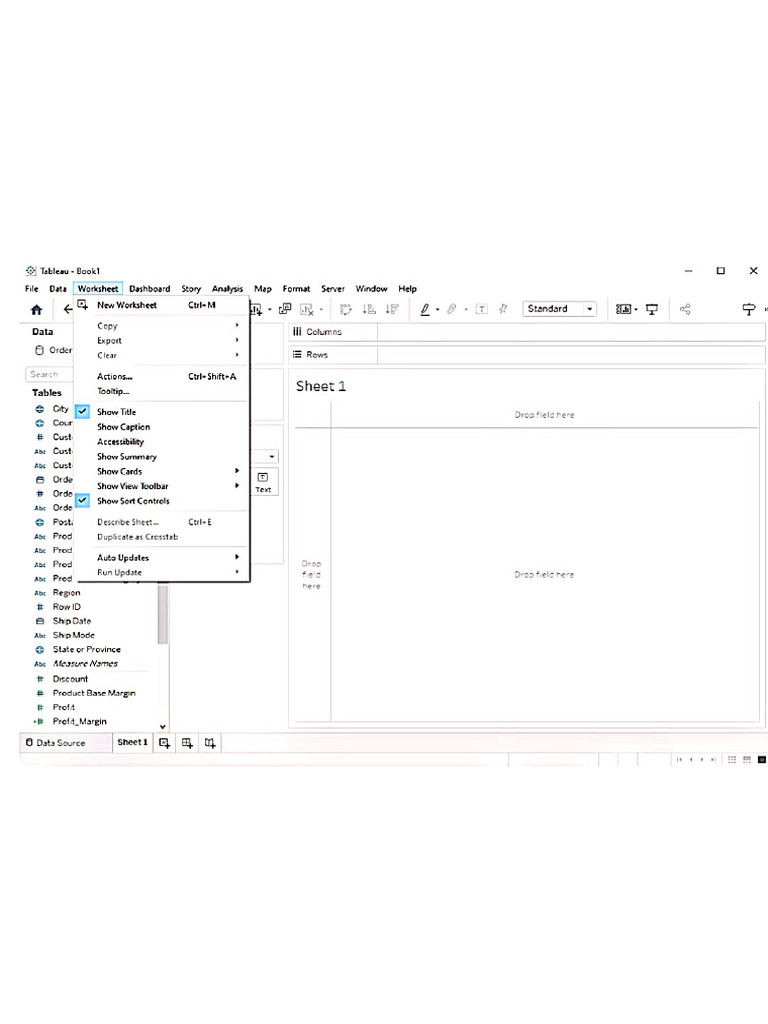
Task: Click the Presentation mode icon
Action: tap(652, 310)
